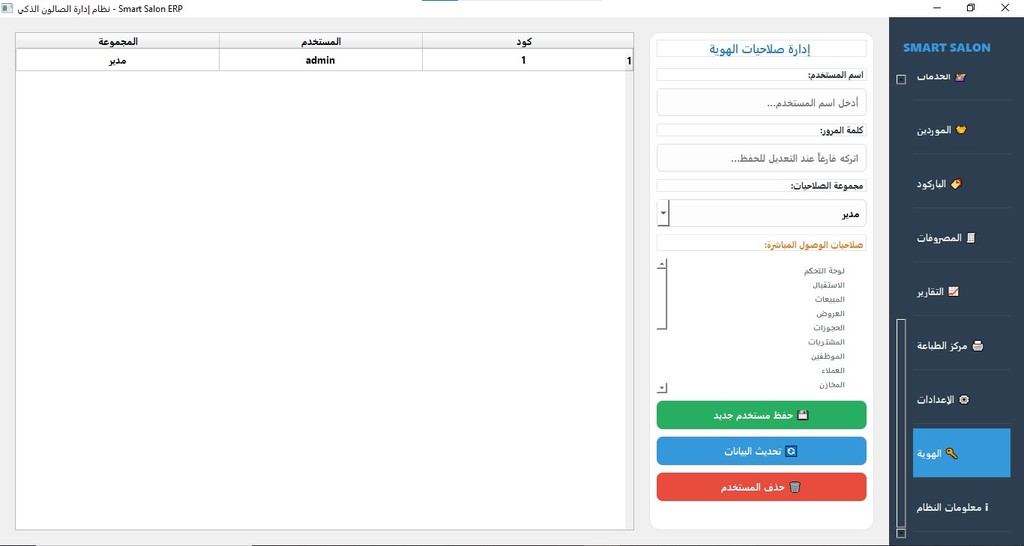This screenshot has height=546, width=1024.
Task: Select الموظفين in permissions list
Action: click(x=827, y=357)
